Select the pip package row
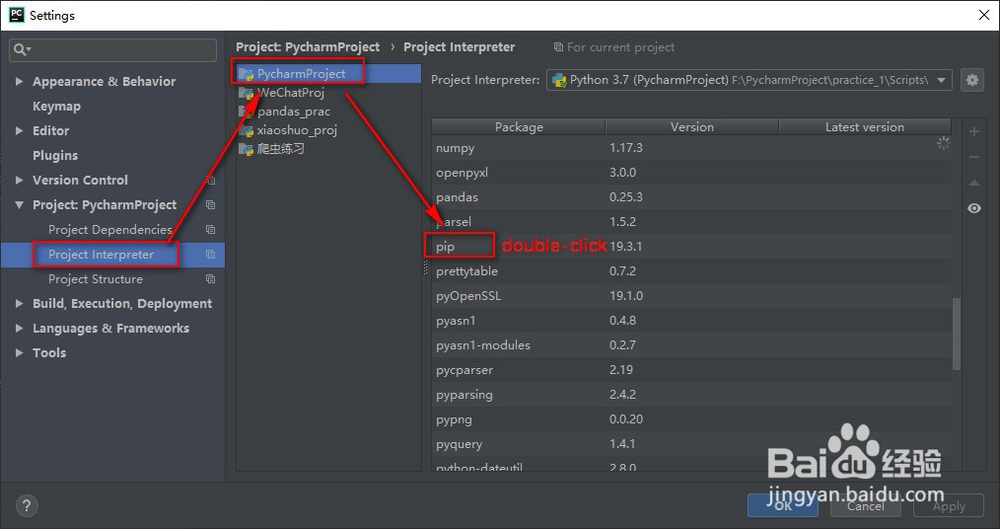1000x529 pixels. point(691,246)
